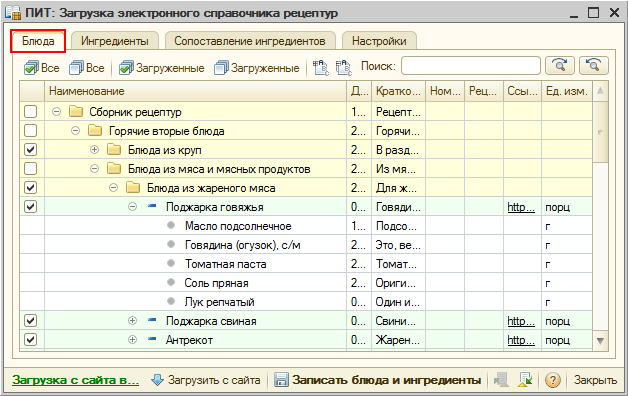Toggle checkbox for Сборник рецептур
This screenshot has width=628, height=396.
coord(30,111)
